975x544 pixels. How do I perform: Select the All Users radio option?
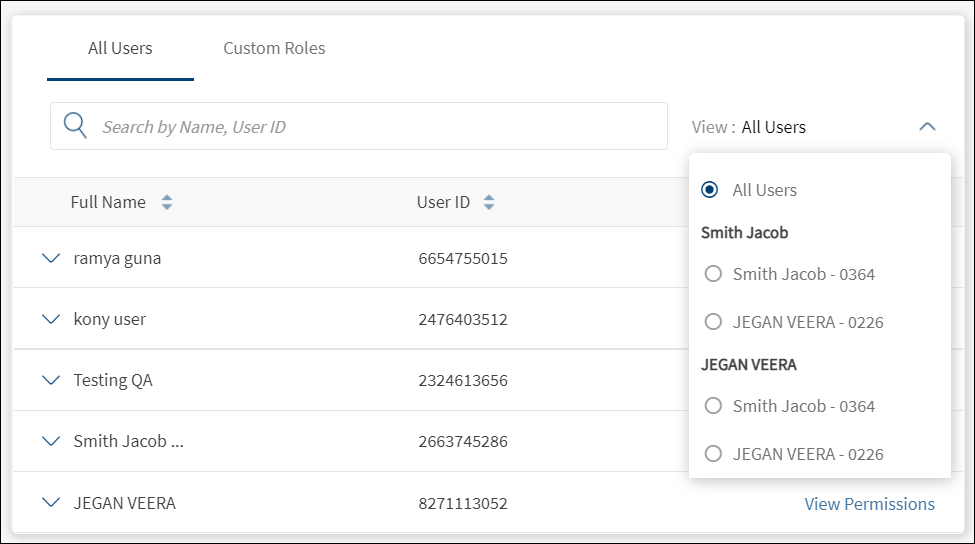(710, 190)
